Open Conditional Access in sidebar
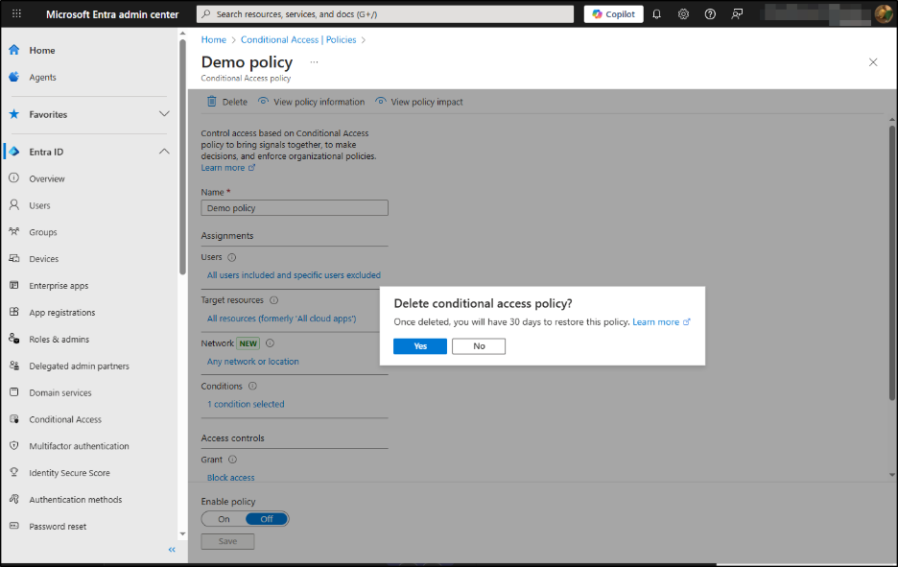Image resolution: width=898 pixels, height=567 pixels. [65, 419]
